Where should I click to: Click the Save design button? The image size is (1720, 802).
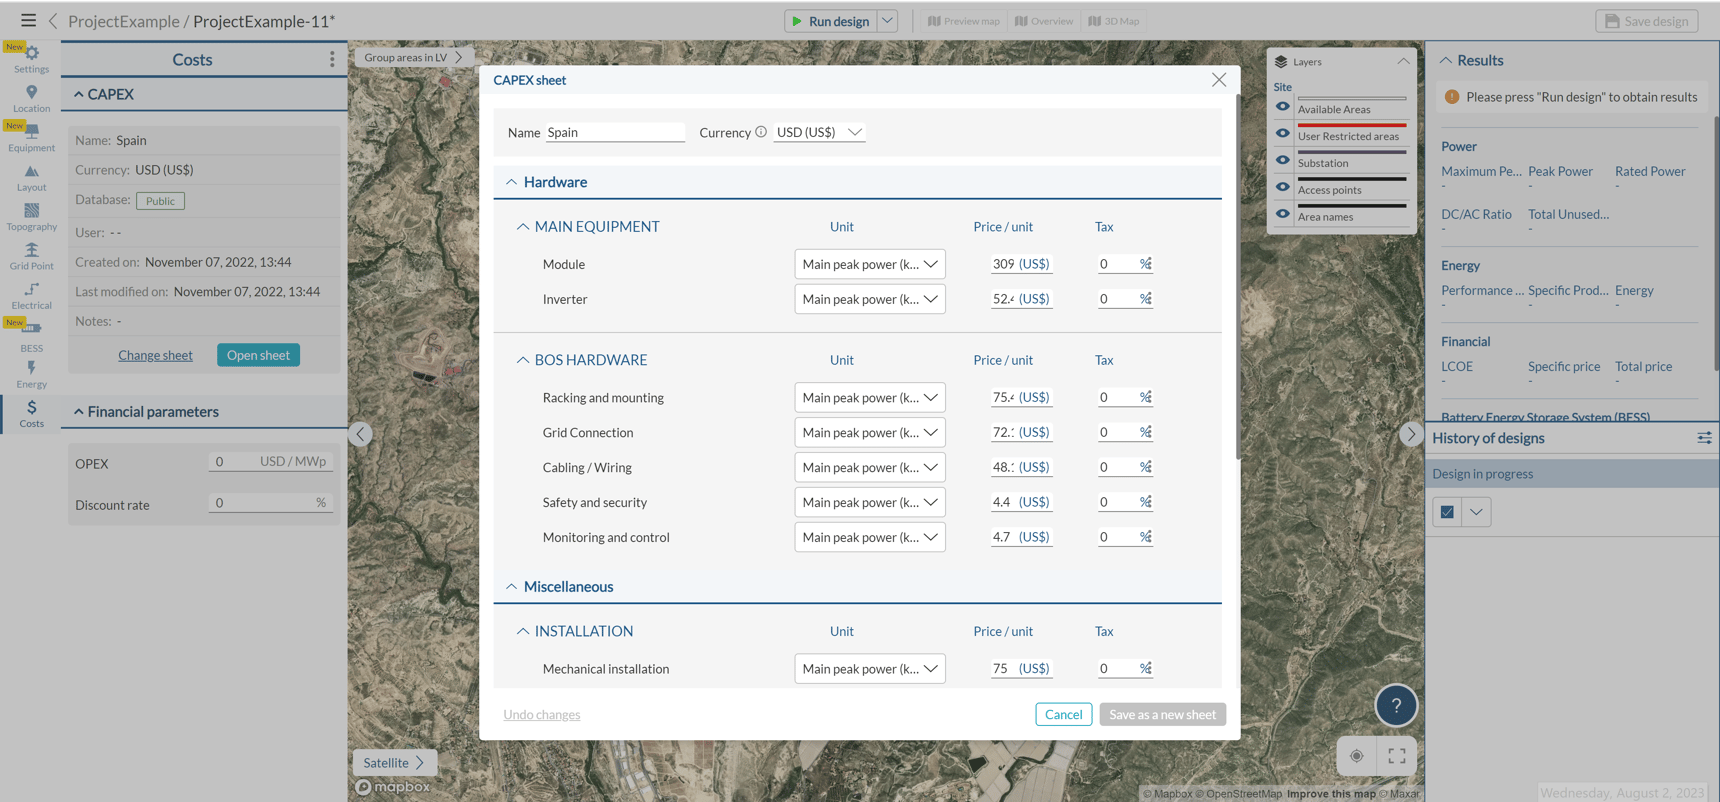coord(1646,21)
